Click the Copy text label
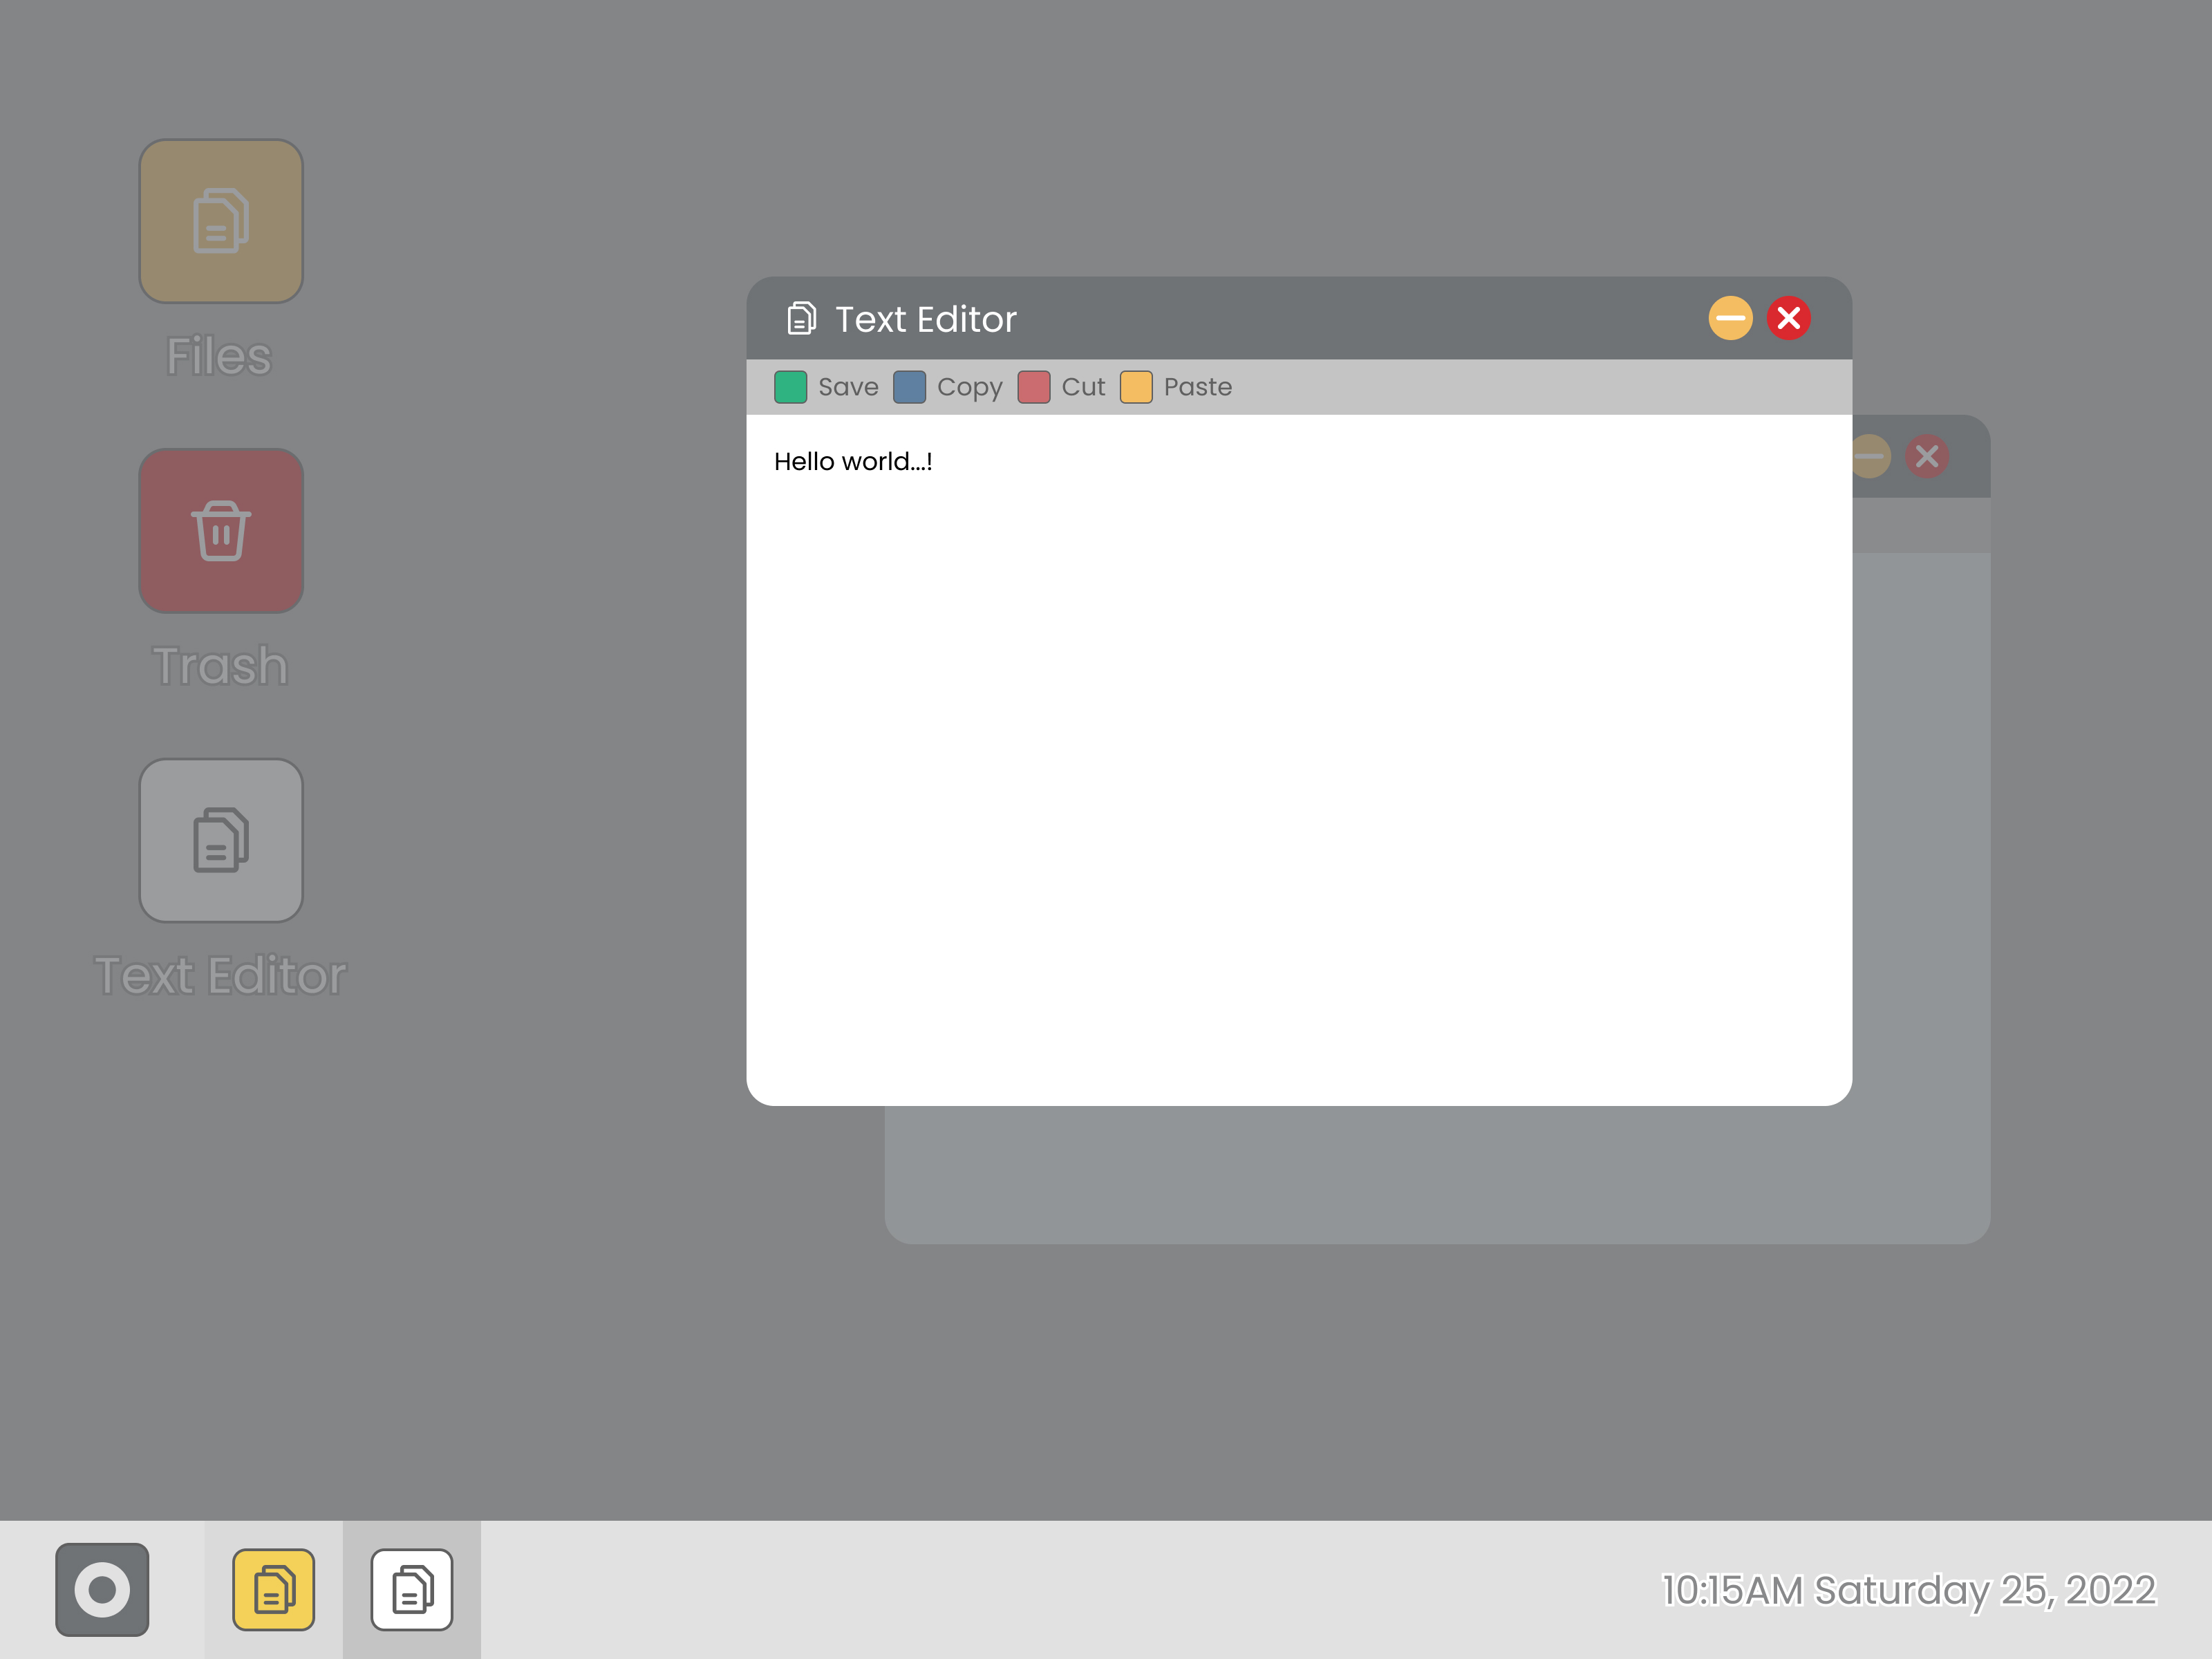This screenshot has height=1659, width=2212. [x=969, y=387]
